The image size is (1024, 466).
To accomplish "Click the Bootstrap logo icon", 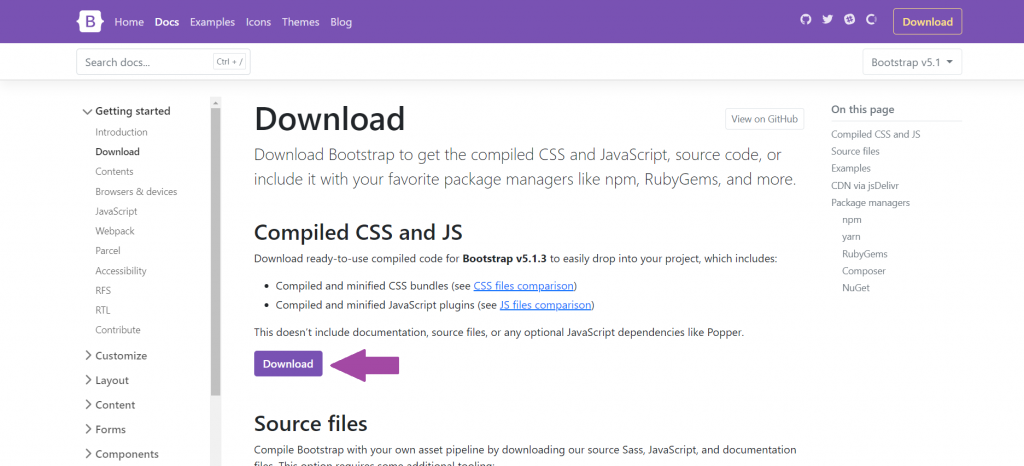I will (90, 22).
